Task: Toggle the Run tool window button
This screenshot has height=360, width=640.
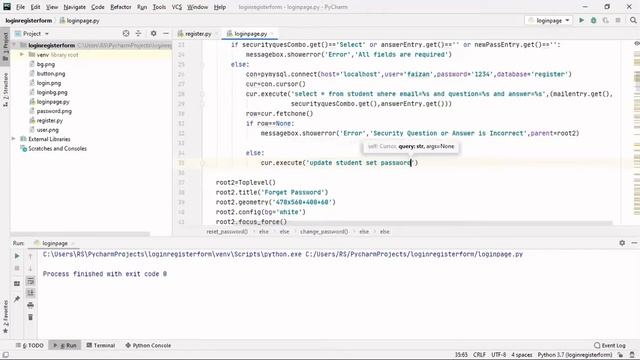Action: [65, 345]
